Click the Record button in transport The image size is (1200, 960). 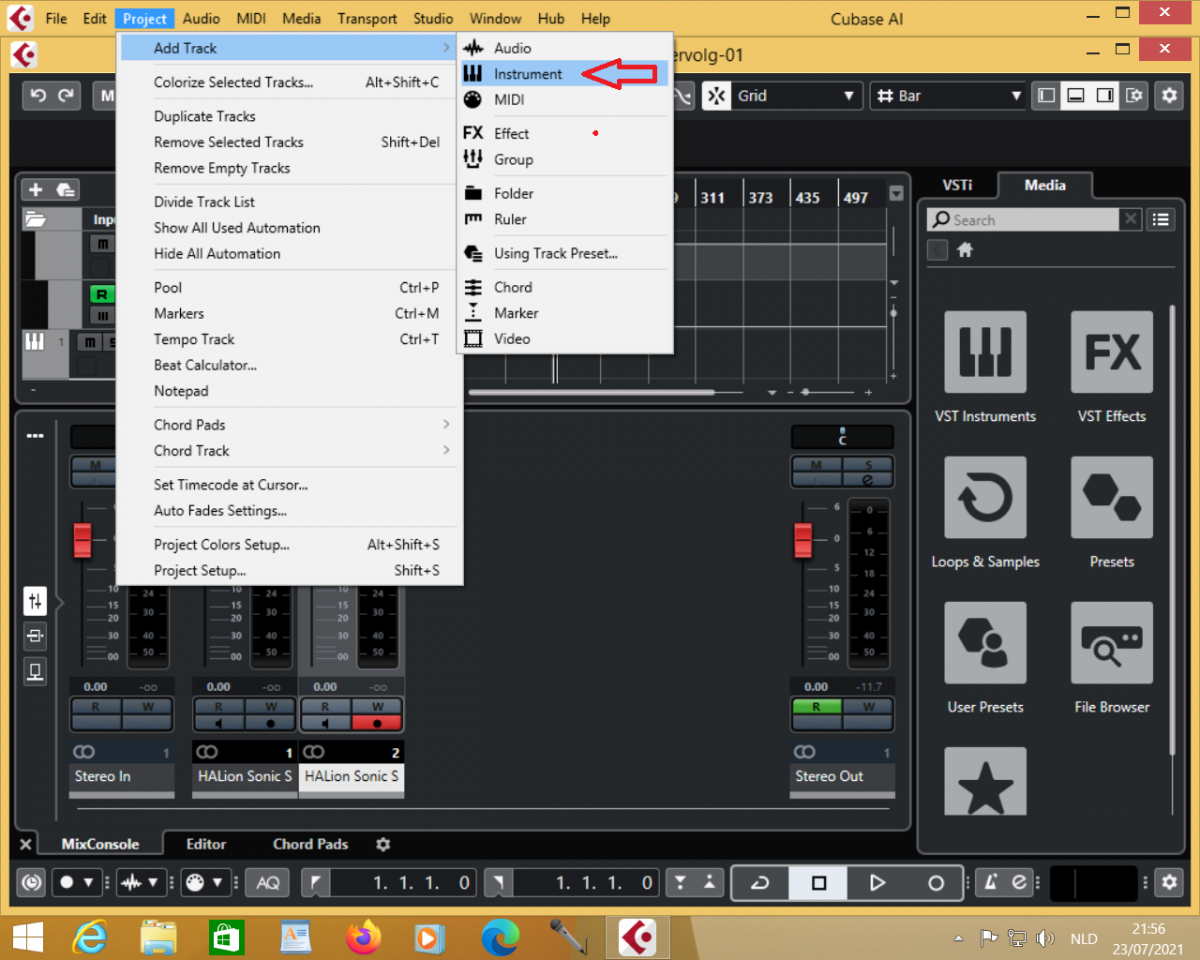point(936,883)
